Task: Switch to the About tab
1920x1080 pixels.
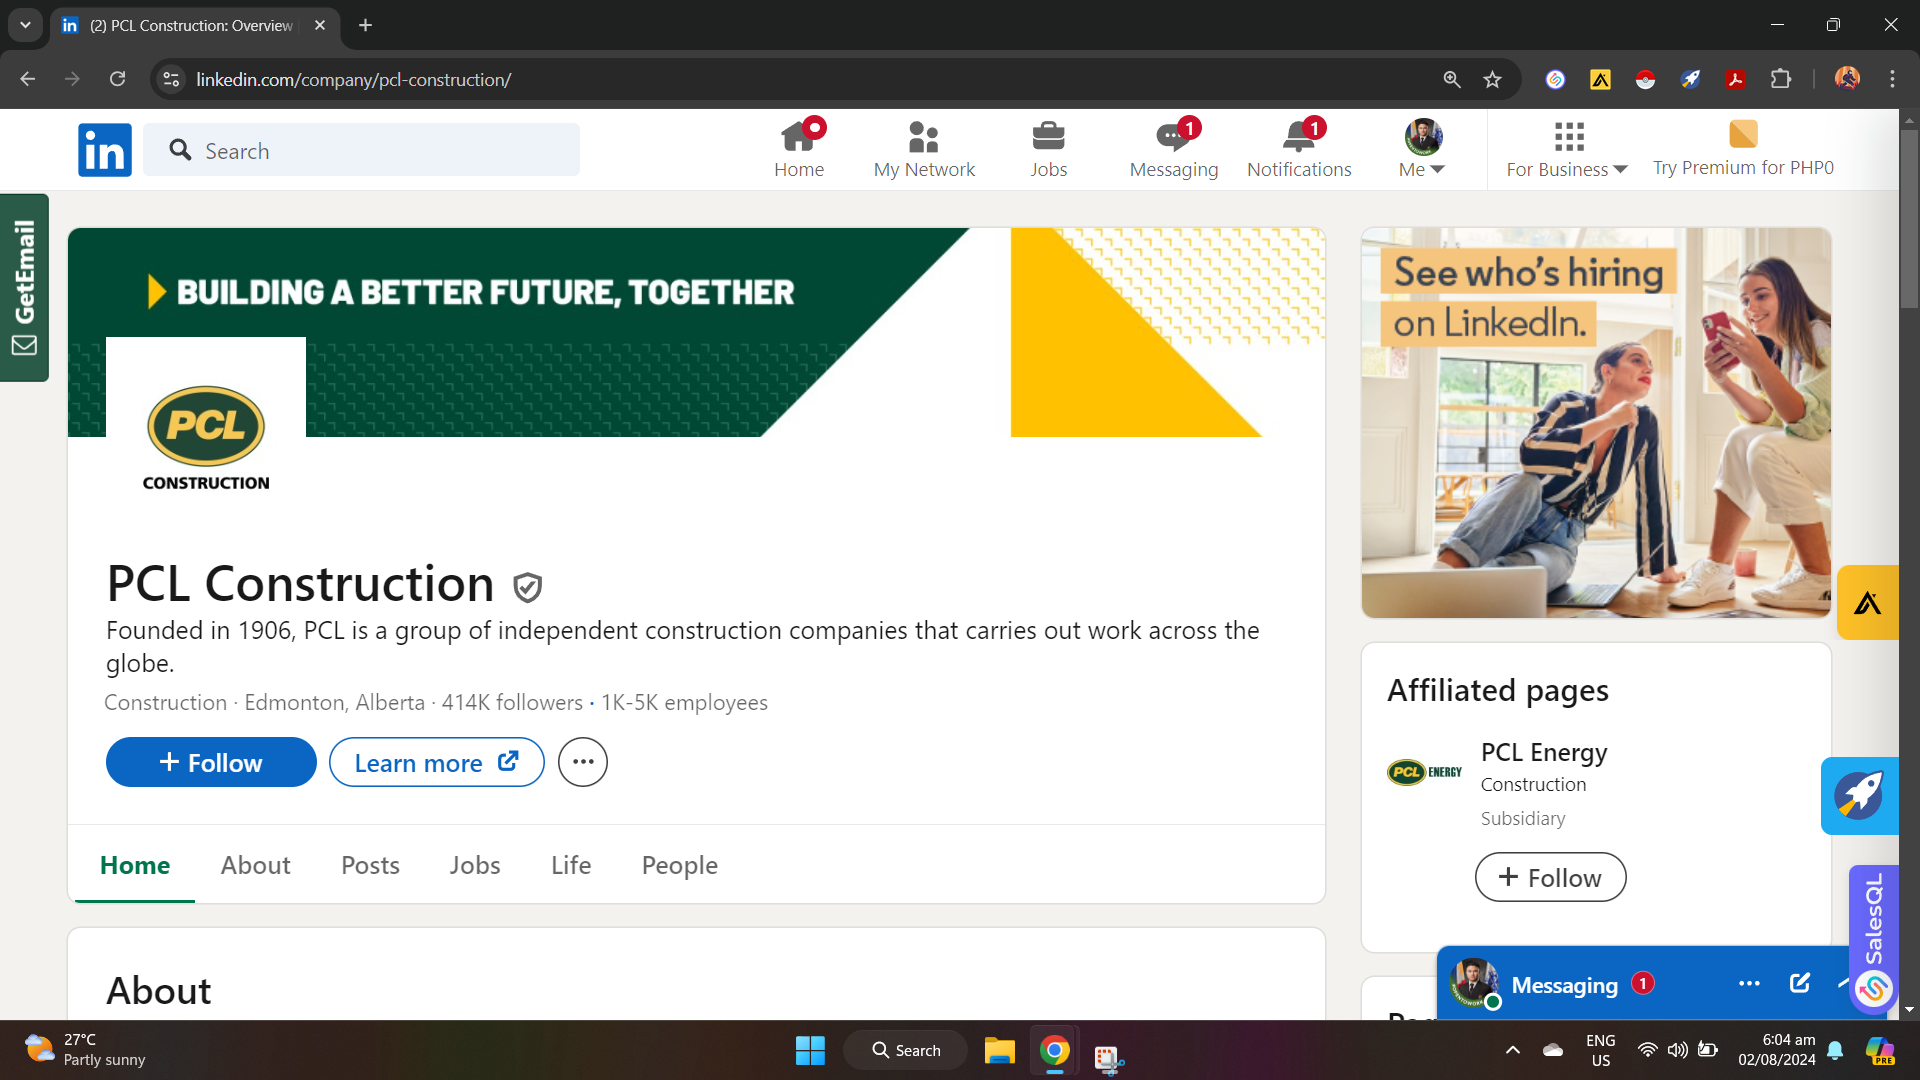Action: click(x=255, y=865)
